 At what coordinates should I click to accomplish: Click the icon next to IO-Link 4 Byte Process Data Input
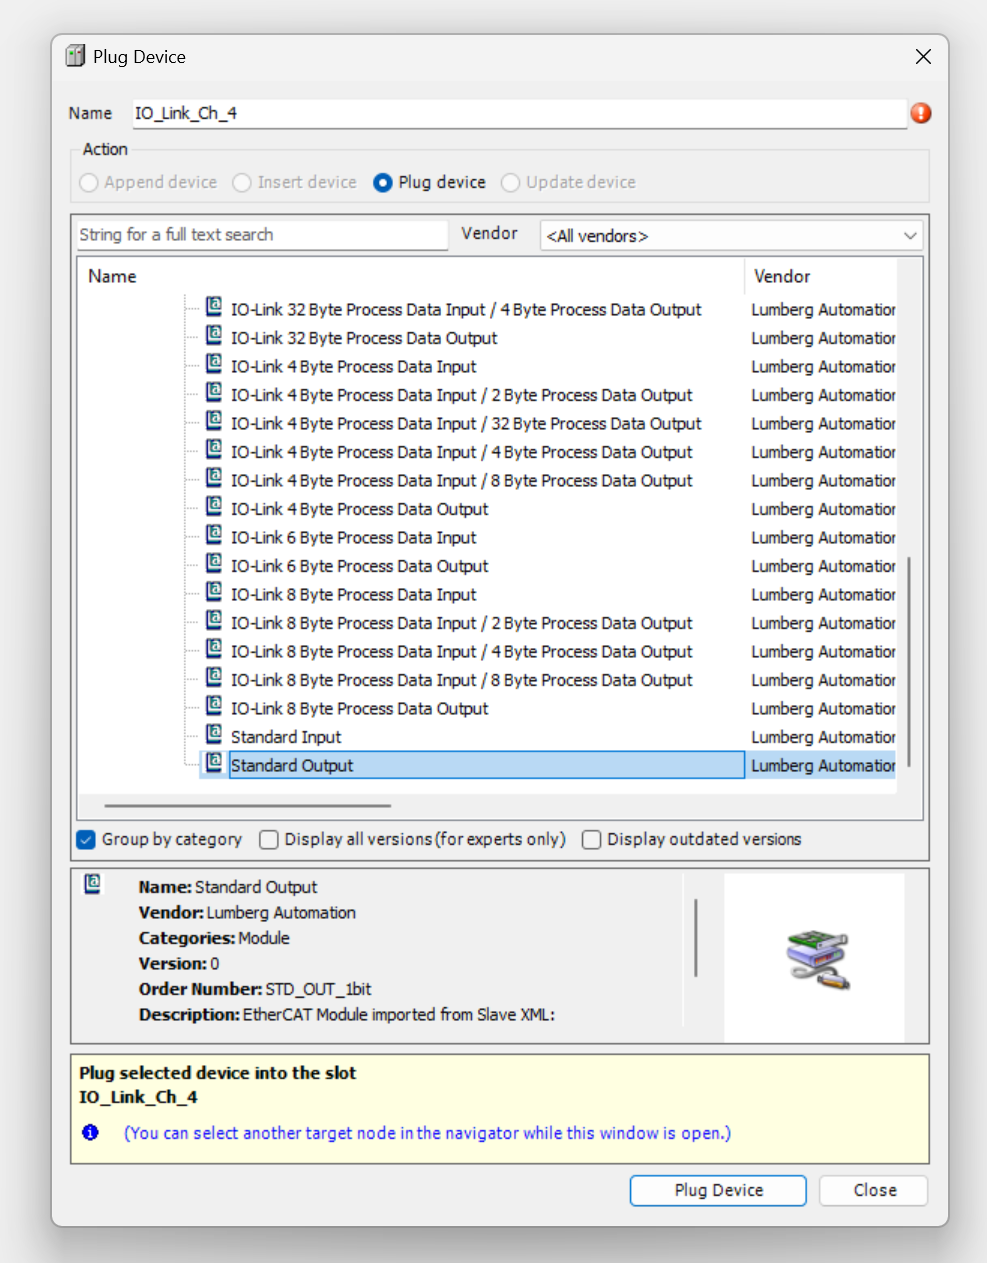click(x=214, y=364)
